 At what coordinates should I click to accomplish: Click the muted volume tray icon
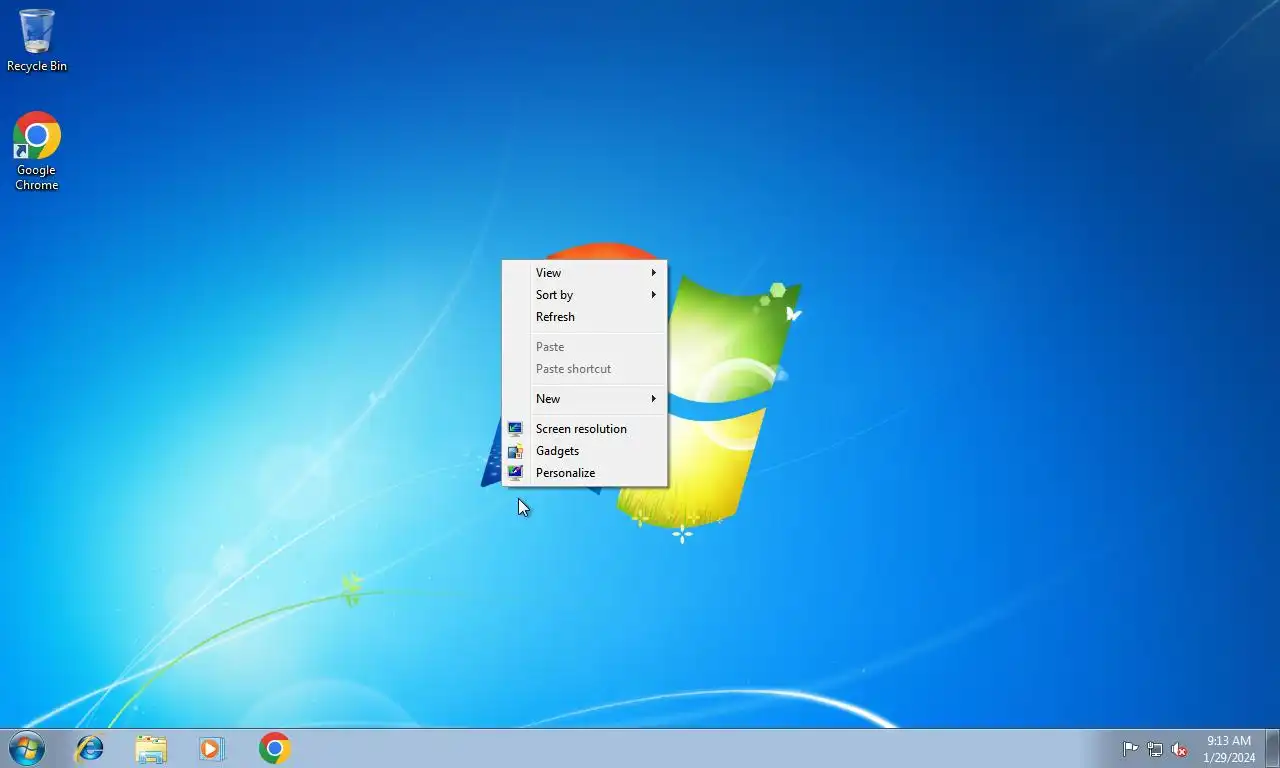(x=1179, y=749)
